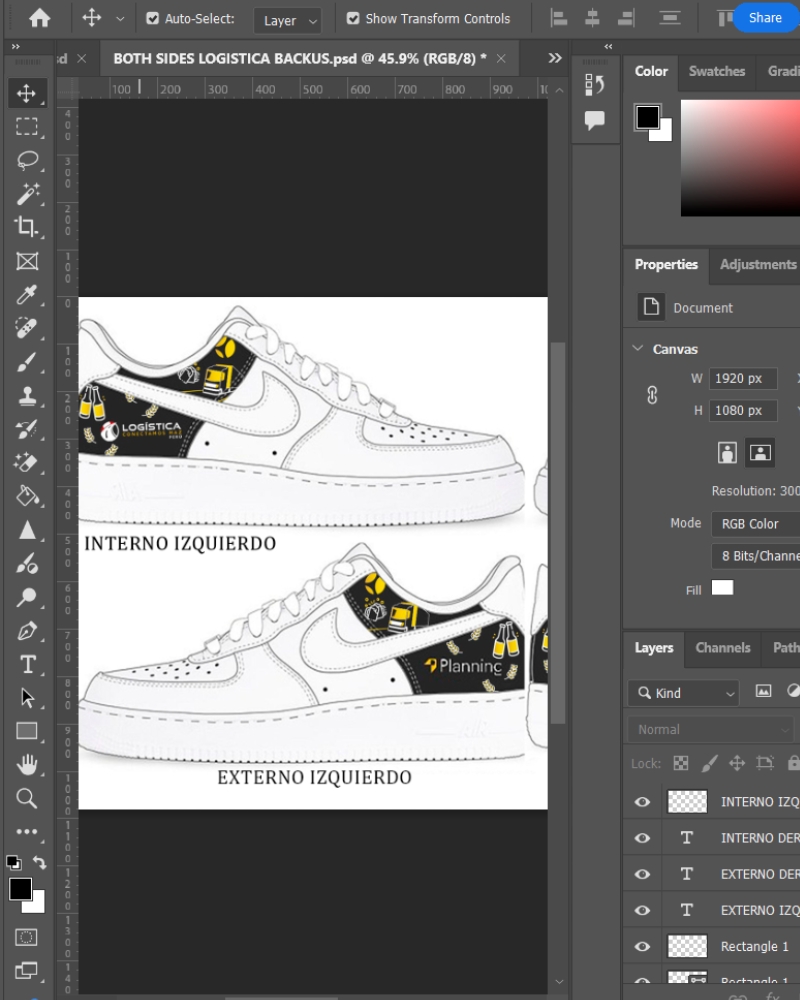Image resolution: width=800 pixels, height=1000 pixels.
Task: Select the Eraser tool
Action: [27, 463]
